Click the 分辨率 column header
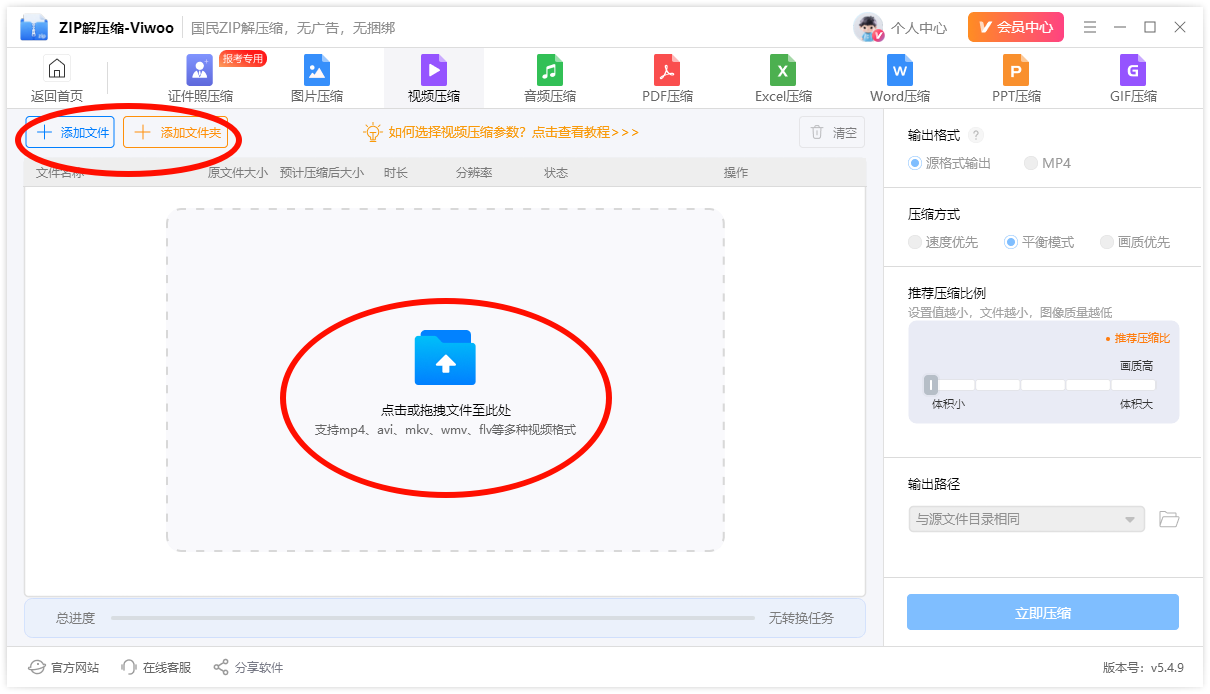 pyautogui.click(x=474, y=173)
